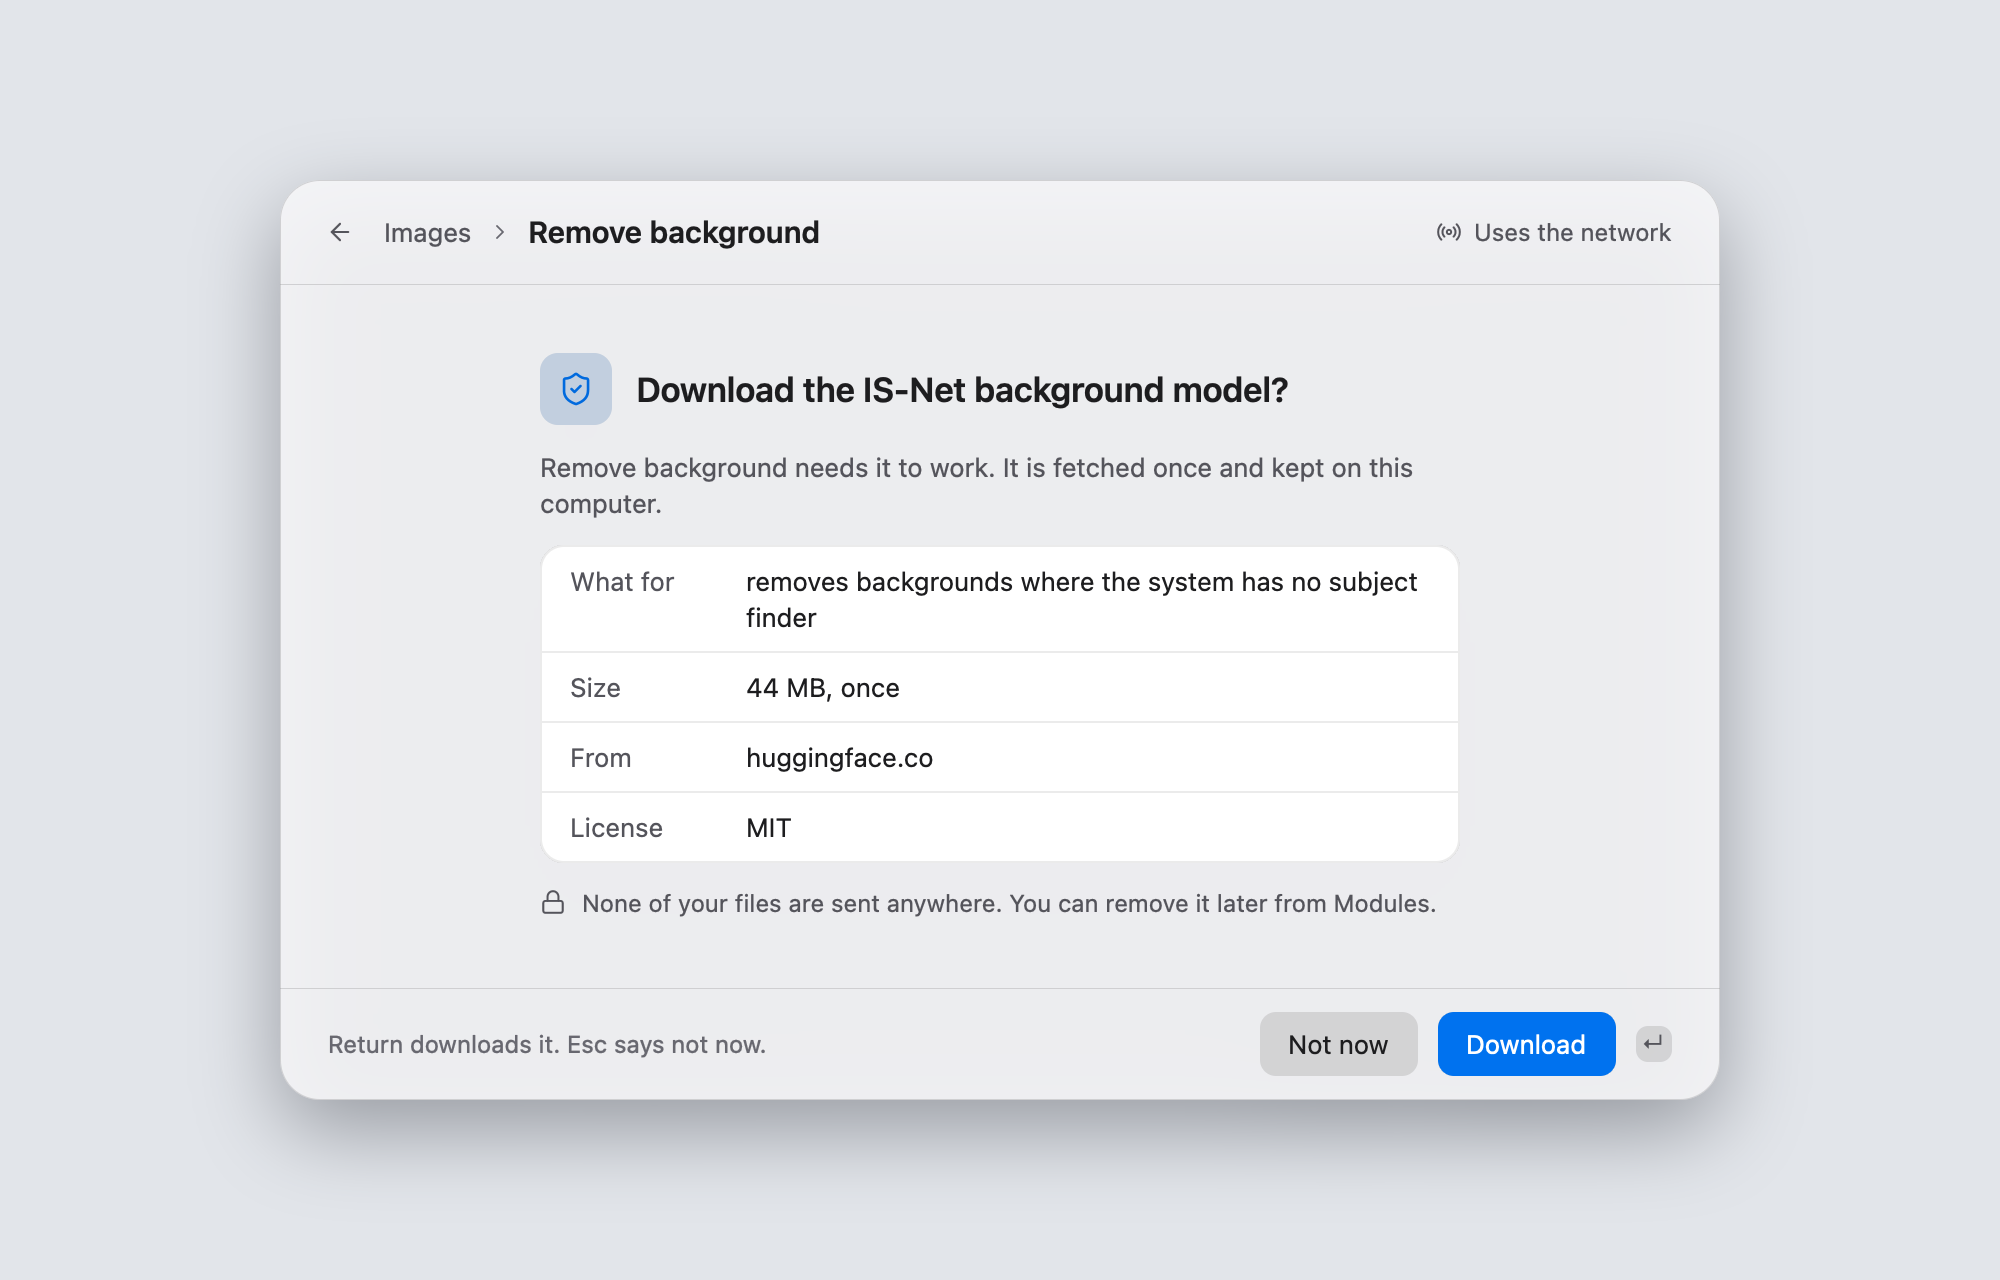
Task: Click the Download the IS-Net background model heading
Action: (962, 390)
